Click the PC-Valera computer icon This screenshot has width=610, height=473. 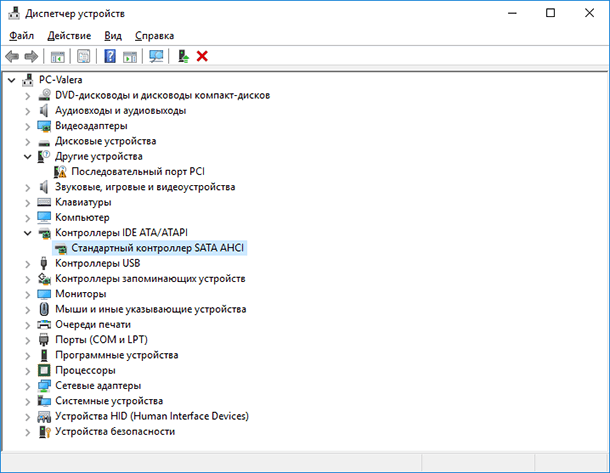point(28,80)
